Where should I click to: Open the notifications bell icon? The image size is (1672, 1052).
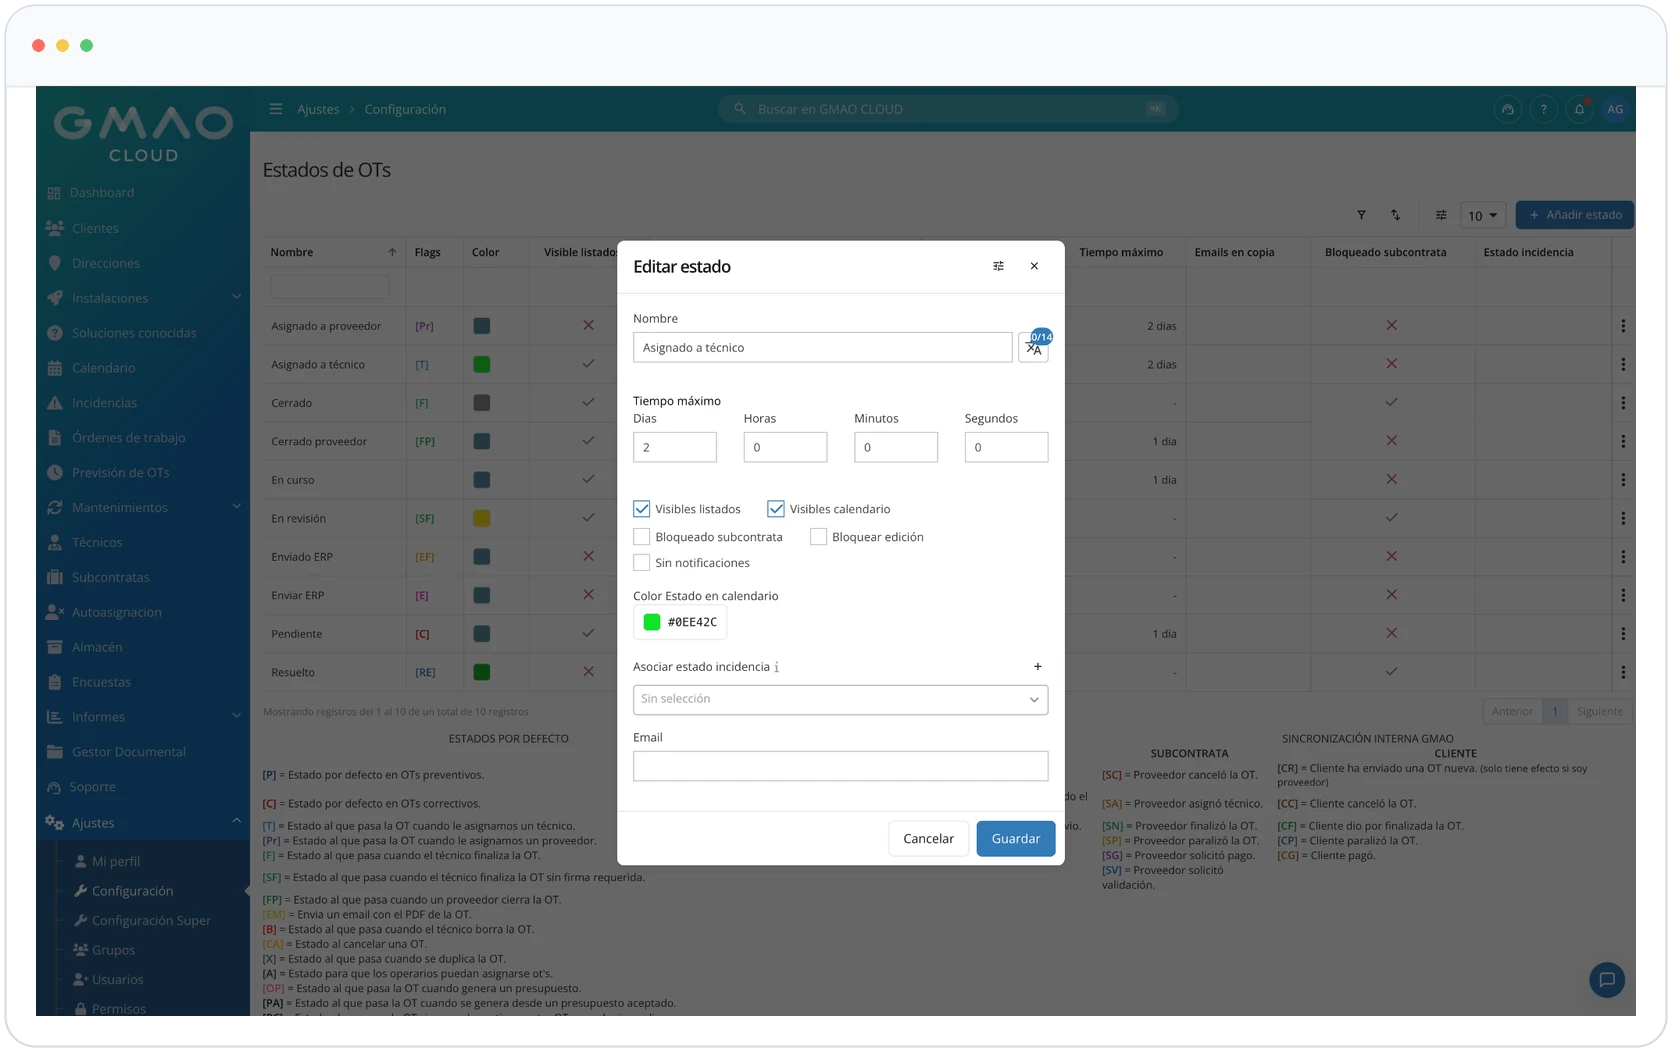(1579, 109)
